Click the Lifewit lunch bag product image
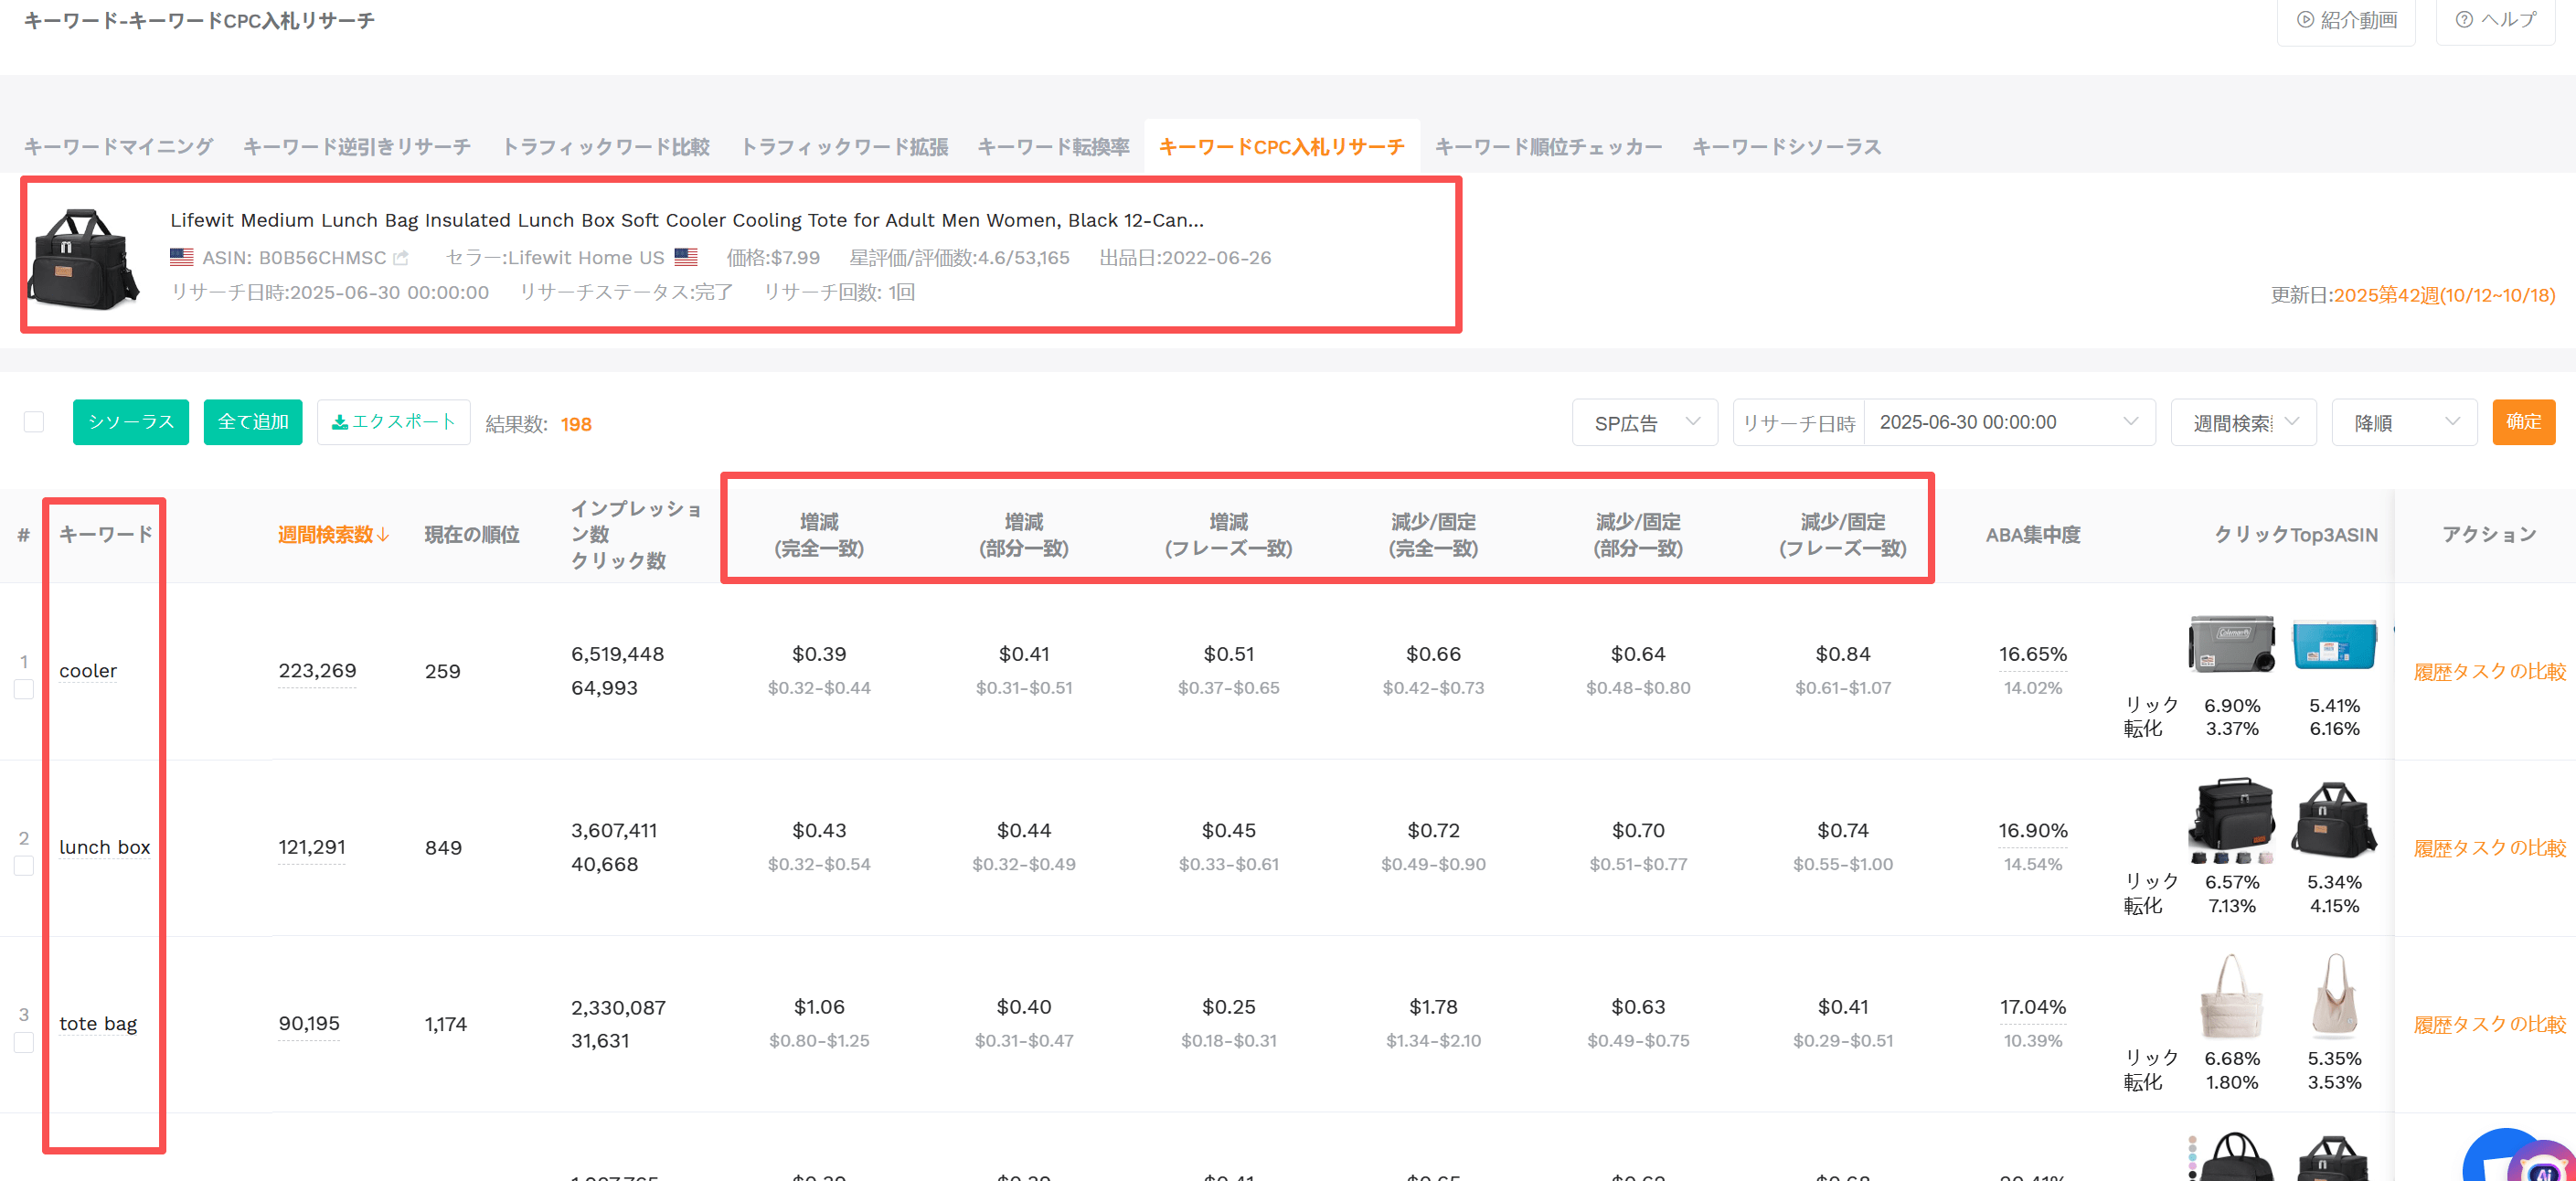The height and width of the screenshot is (1181, 2576). point(83,259)
